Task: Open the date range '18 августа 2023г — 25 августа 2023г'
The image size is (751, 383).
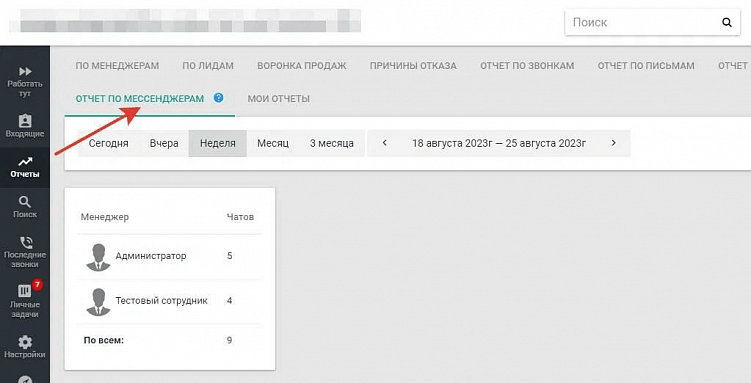Action: (x=499, y=143)
